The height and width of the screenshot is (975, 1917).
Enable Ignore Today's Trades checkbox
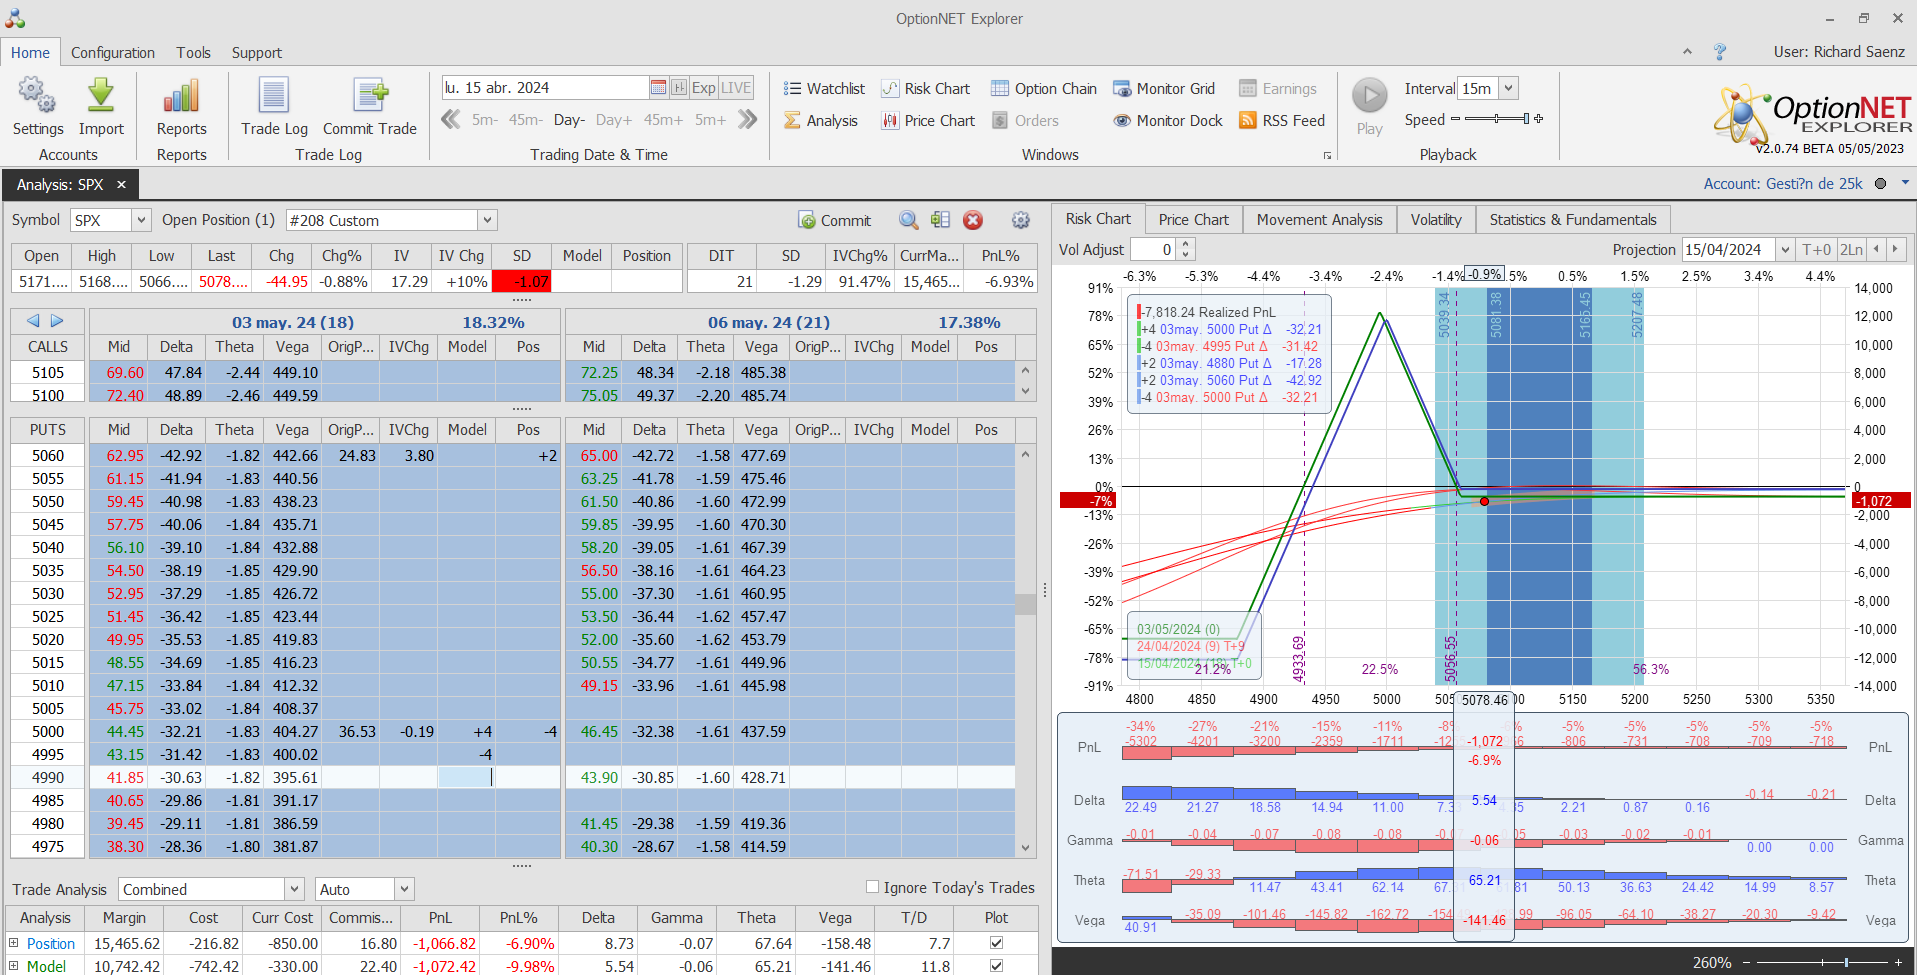[872, 887]
